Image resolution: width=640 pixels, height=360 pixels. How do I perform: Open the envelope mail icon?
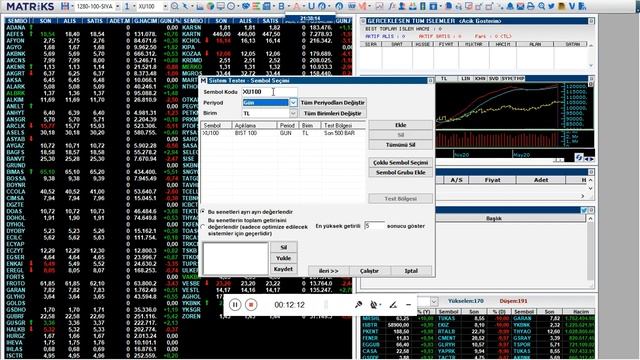(520, 7)
